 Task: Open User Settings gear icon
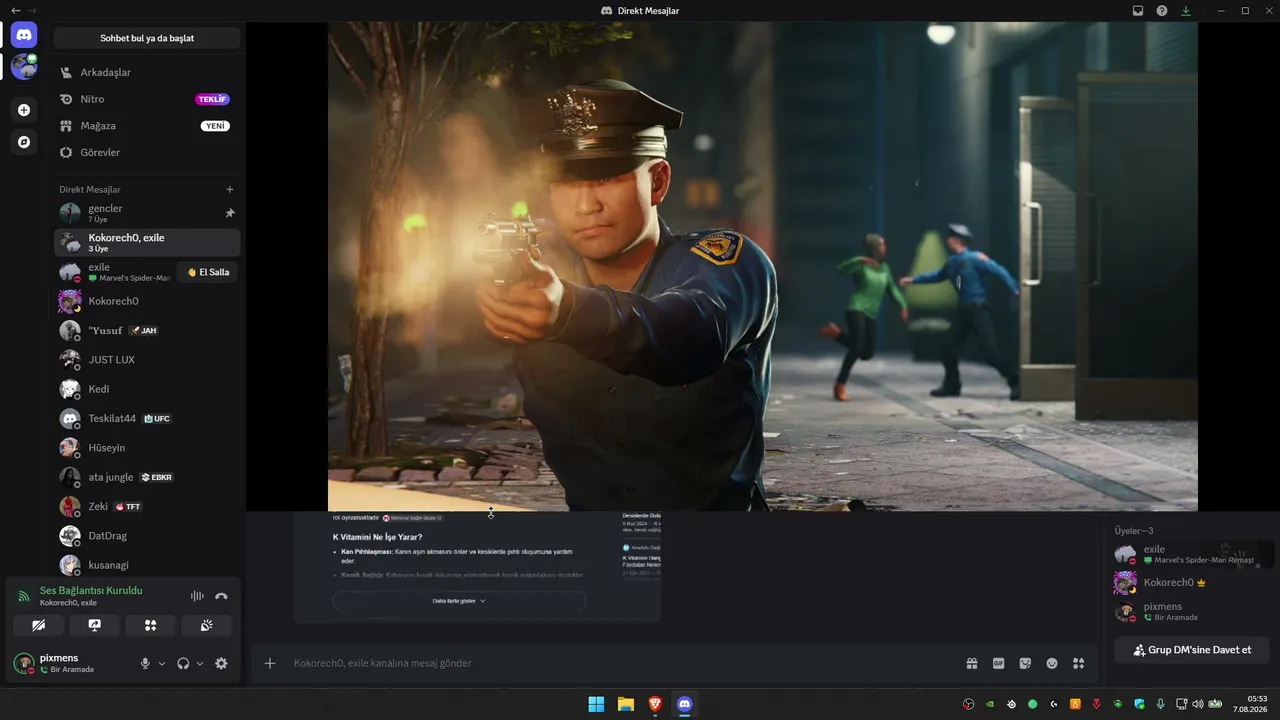pos(221,663)
